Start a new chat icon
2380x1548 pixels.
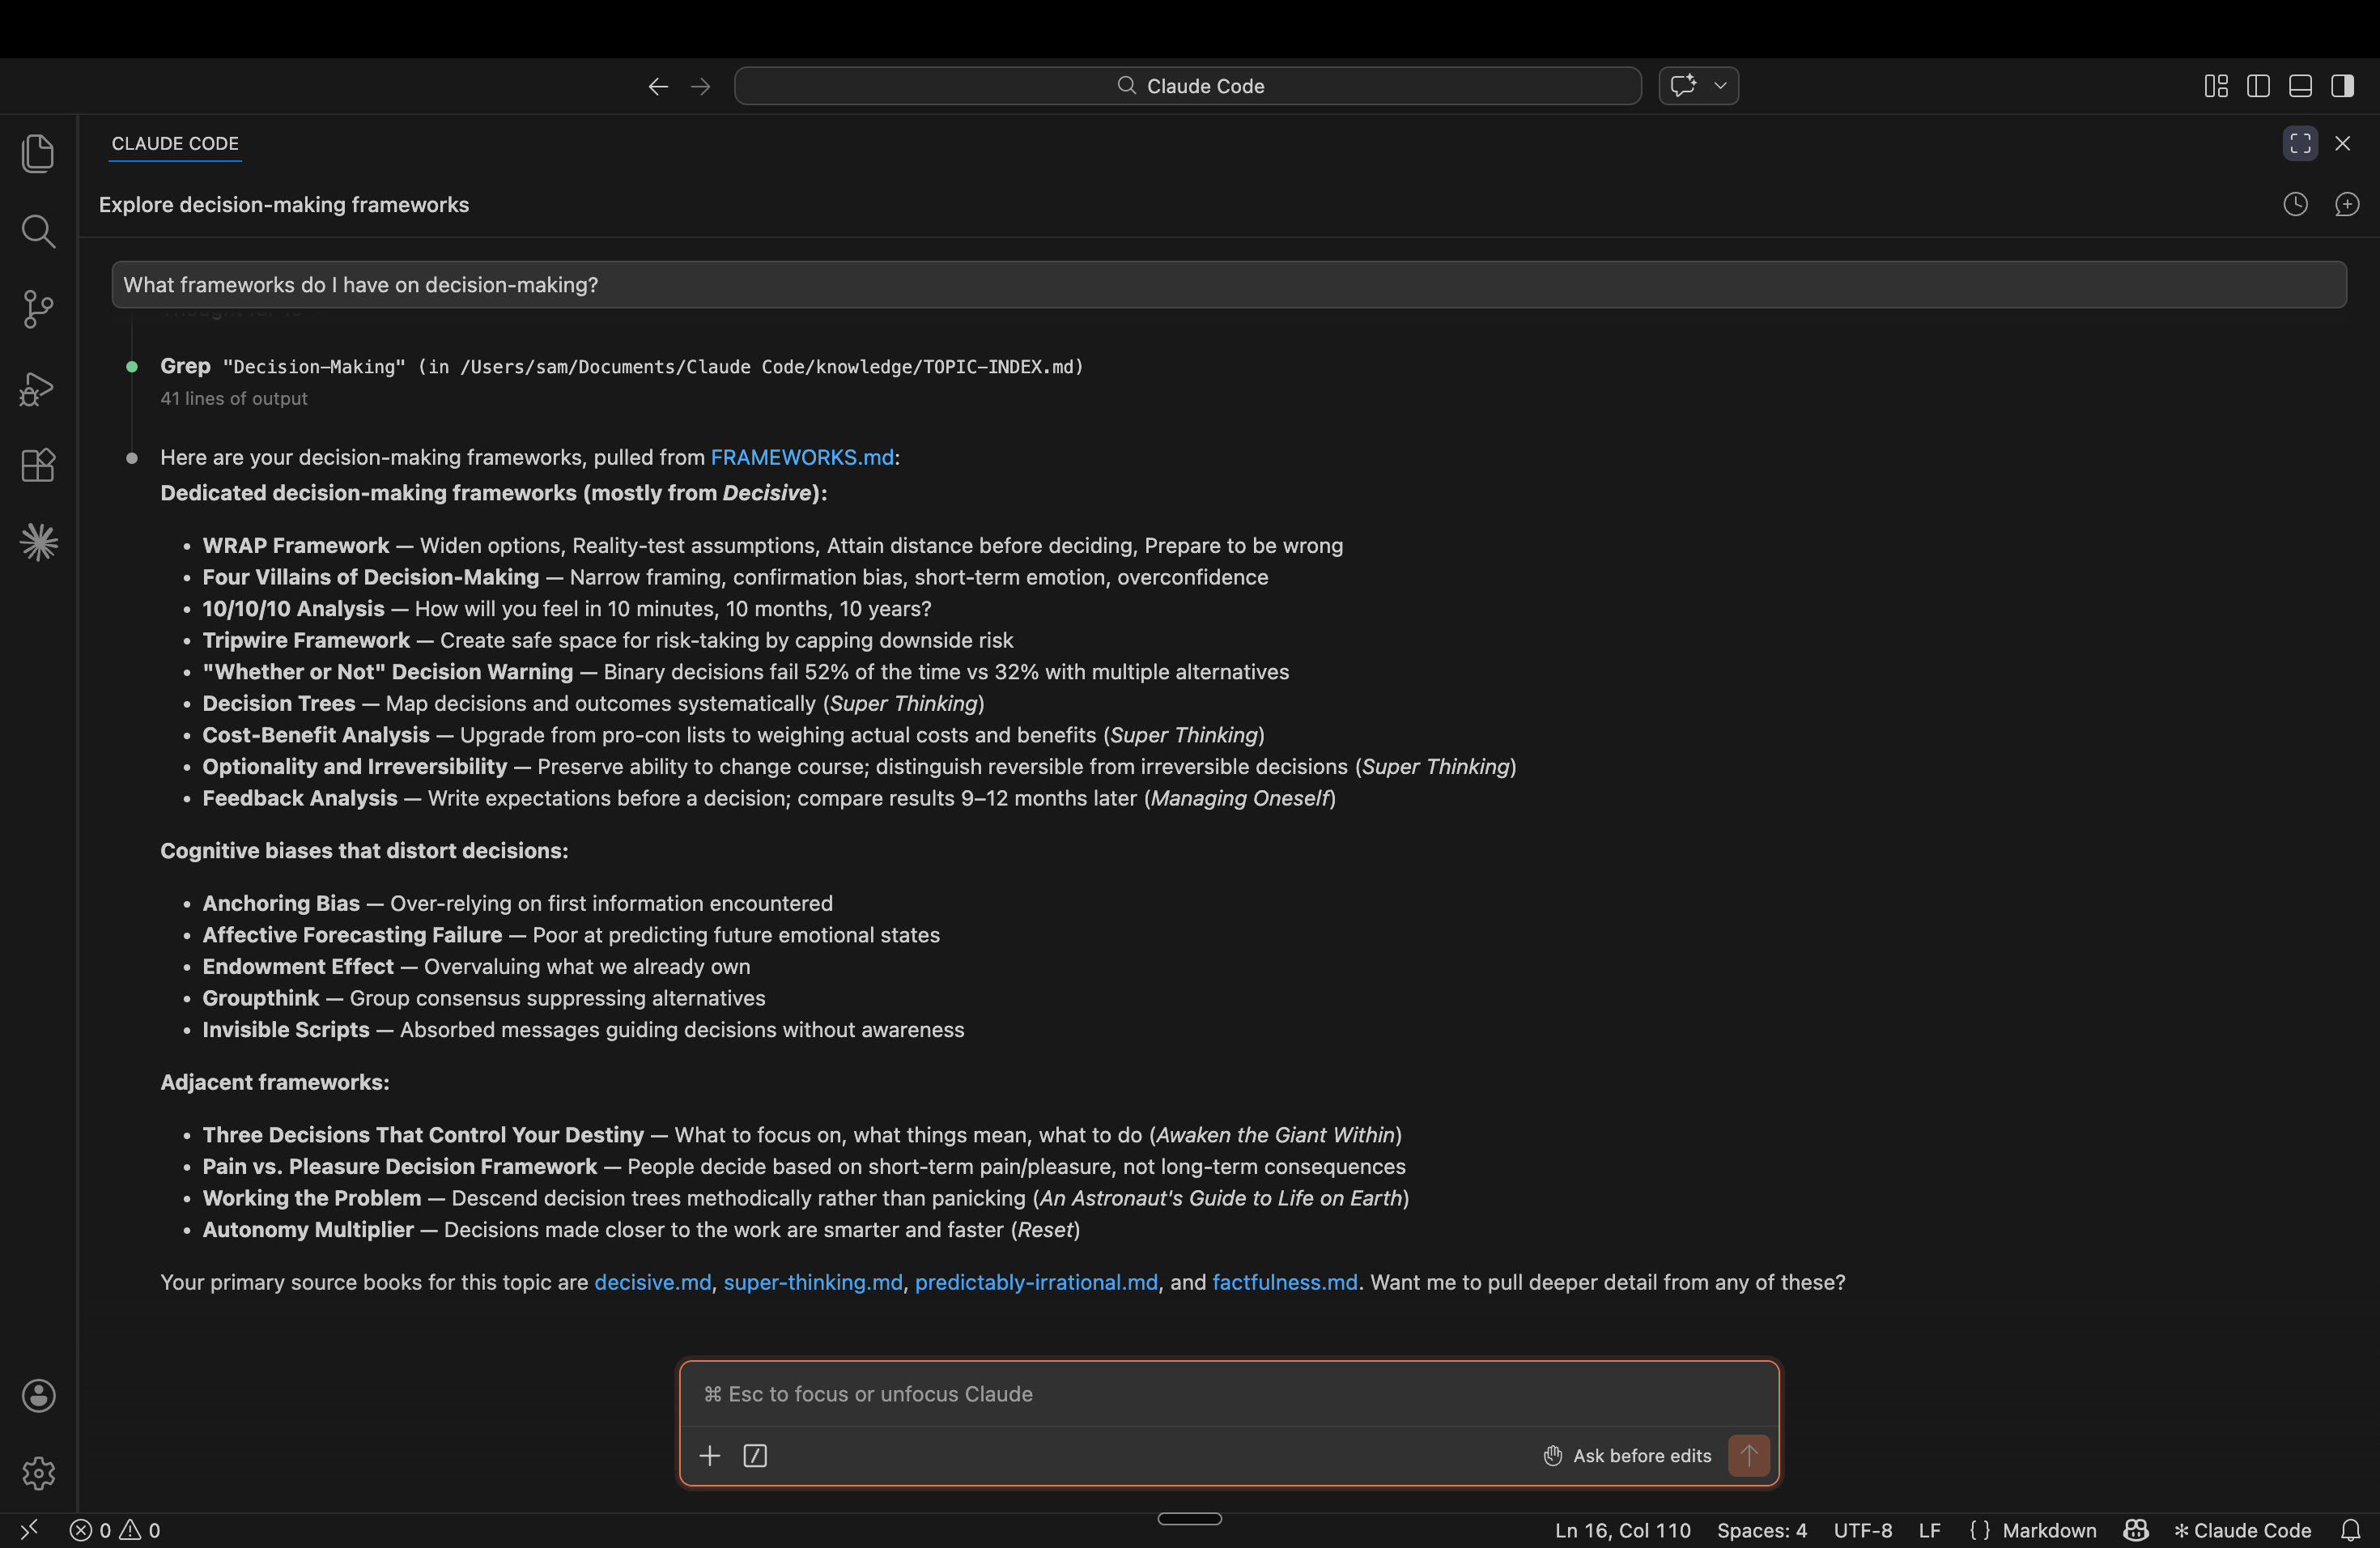(2346, 204)
